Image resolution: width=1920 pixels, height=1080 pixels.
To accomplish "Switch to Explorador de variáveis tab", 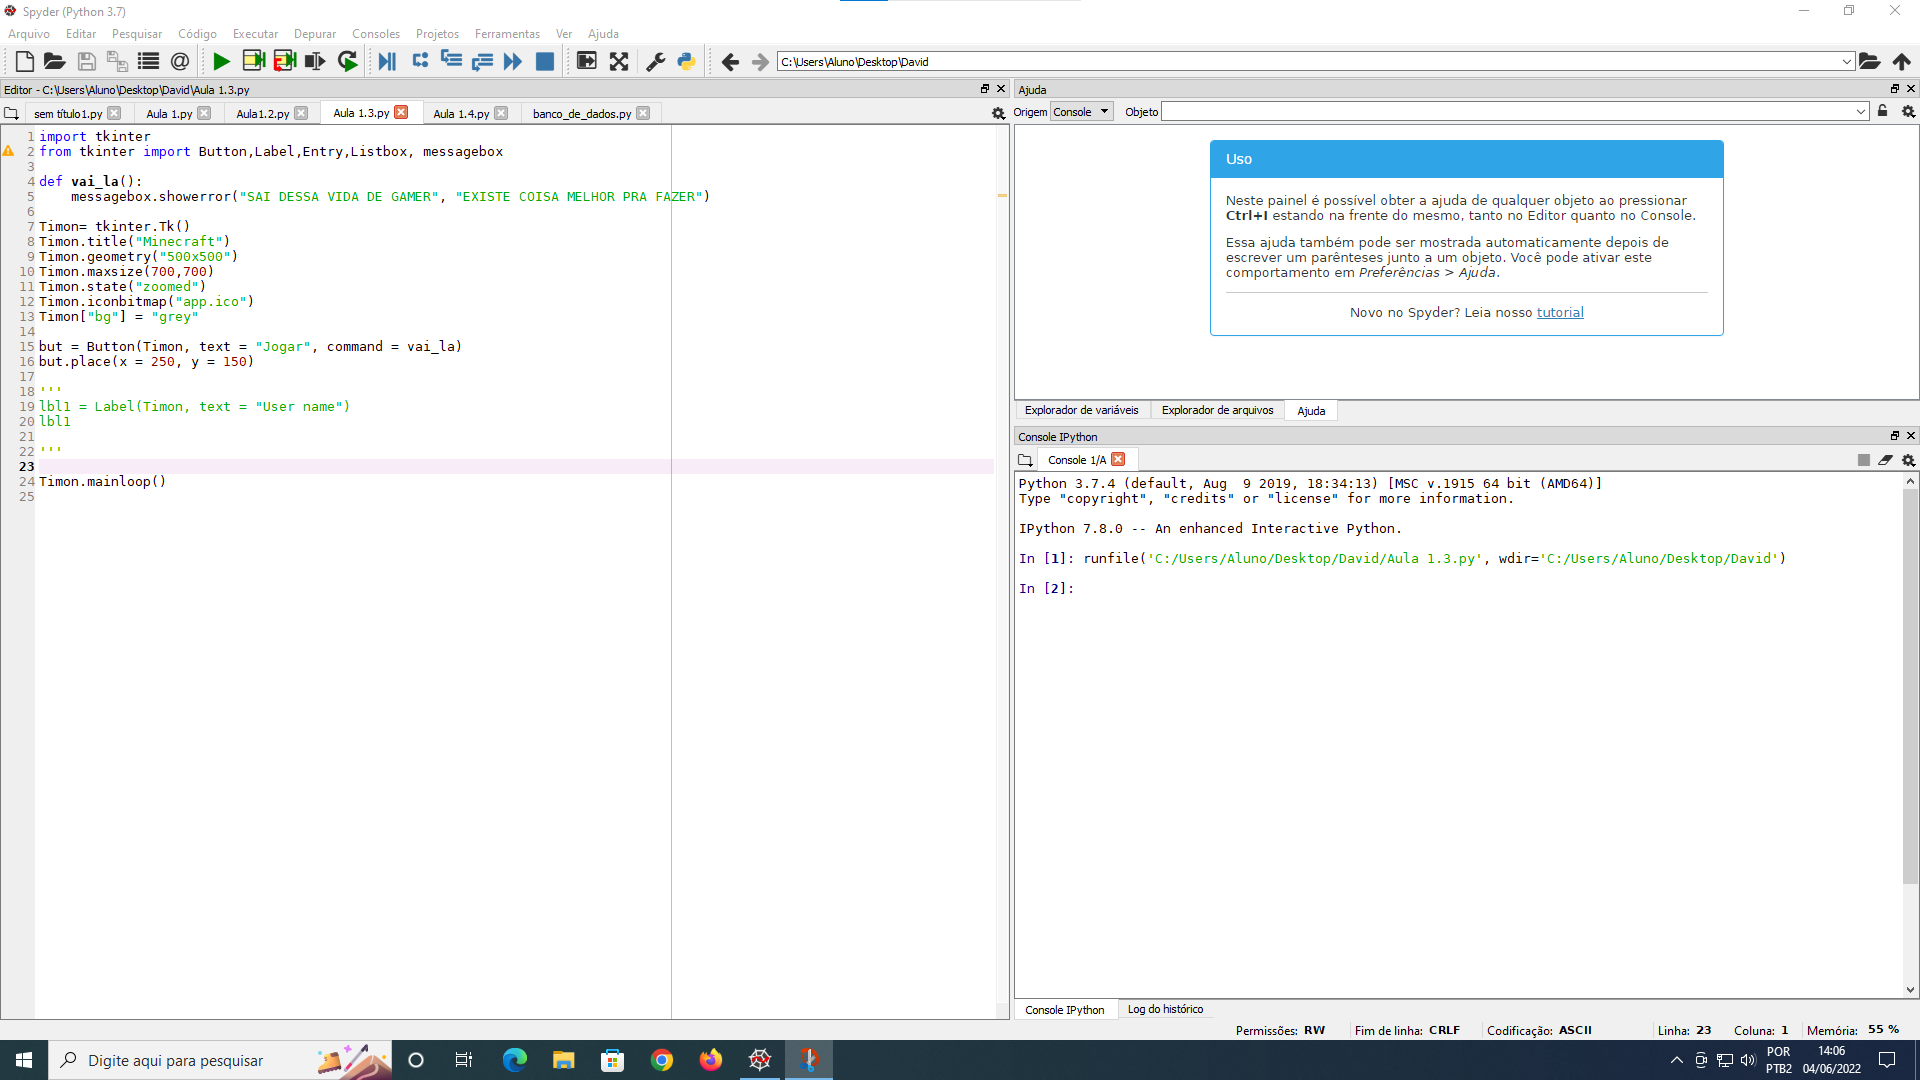I will tap(1081, 410).
